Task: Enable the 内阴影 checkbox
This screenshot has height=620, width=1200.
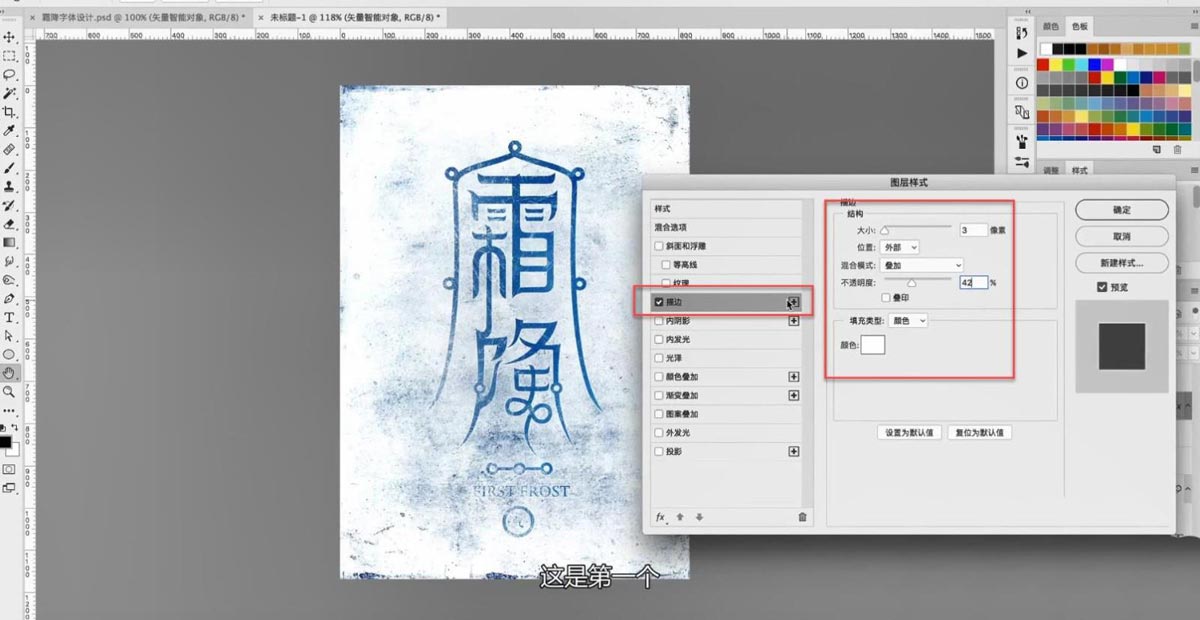Action: 658,321
